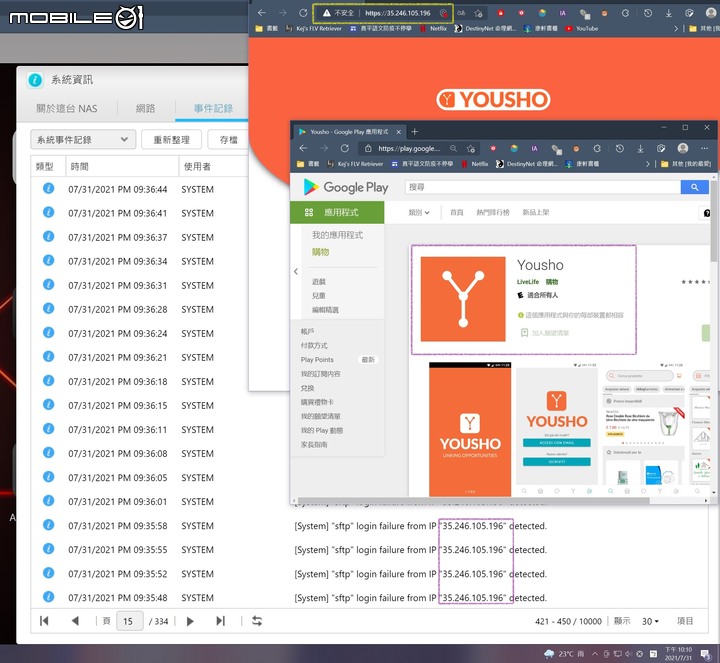Click the page number field showing 15

point(129,621)
